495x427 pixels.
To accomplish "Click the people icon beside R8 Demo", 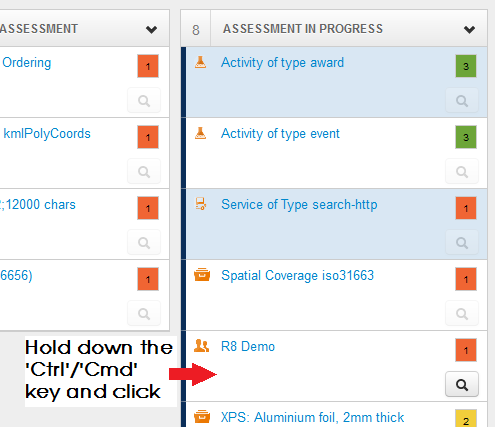I will coord(201,346).
